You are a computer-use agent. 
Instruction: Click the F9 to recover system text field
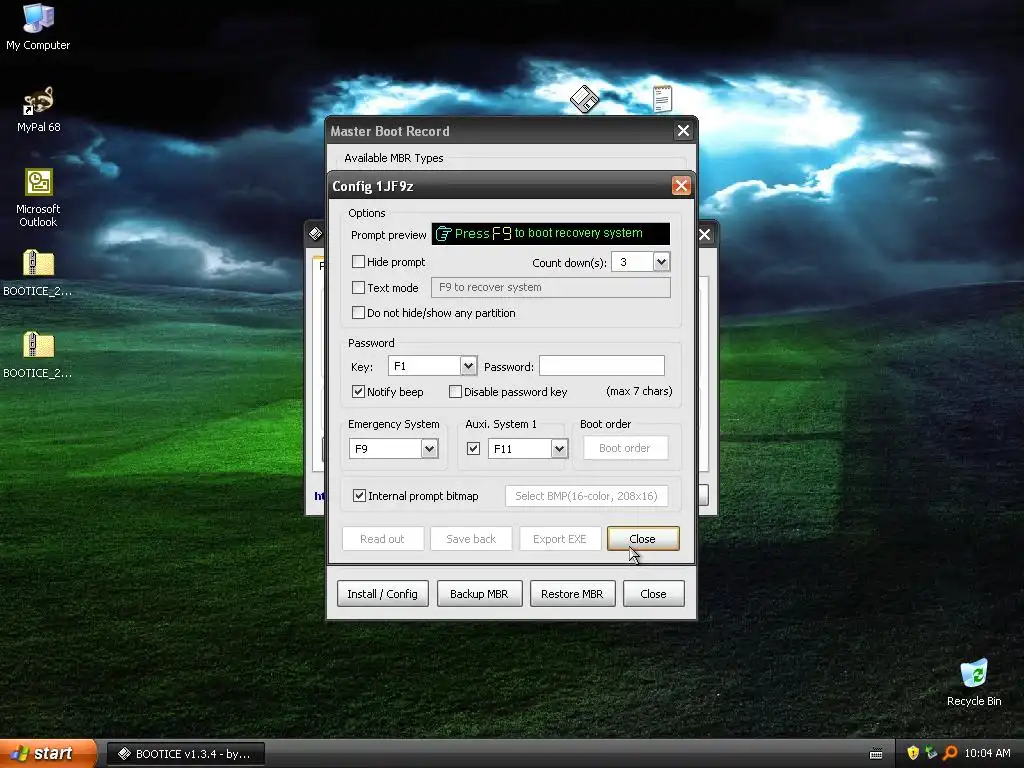click(x=551, y=287)
